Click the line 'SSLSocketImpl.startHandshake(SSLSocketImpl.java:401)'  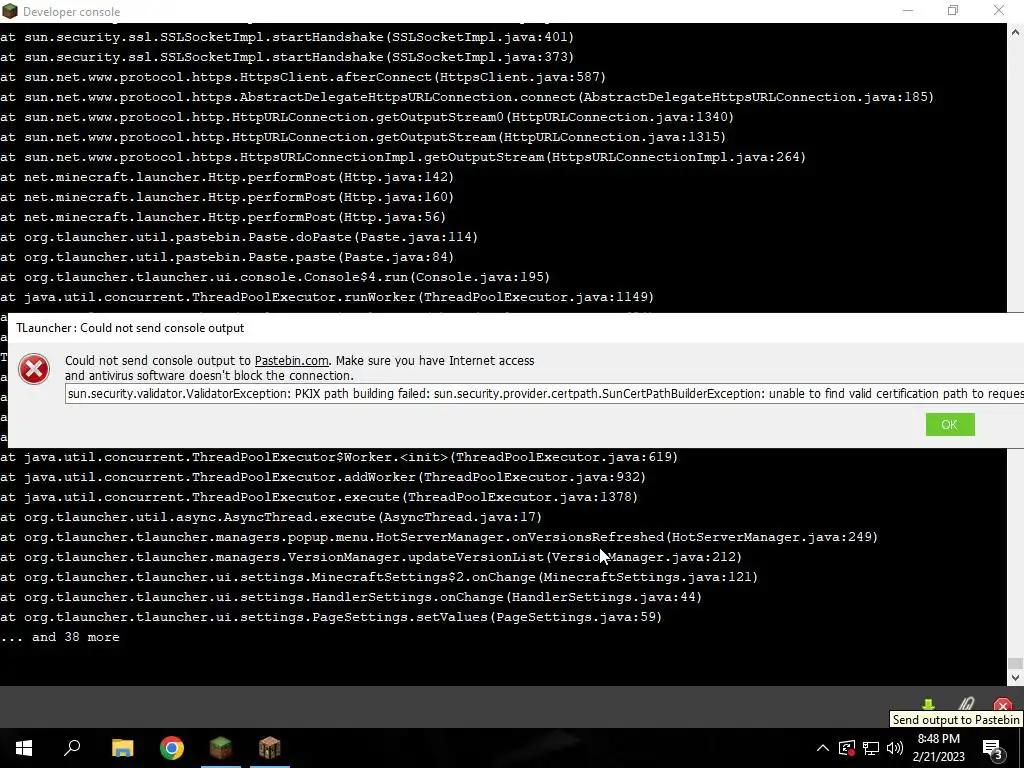[287, 37]
